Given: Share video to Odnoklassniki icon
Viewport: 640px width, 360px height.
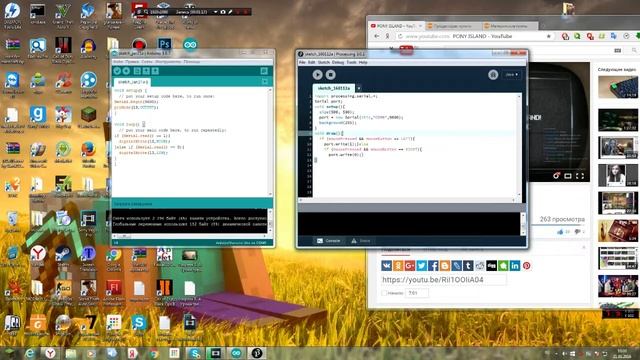Looking at the screenshot, I should tap(398, 266).
